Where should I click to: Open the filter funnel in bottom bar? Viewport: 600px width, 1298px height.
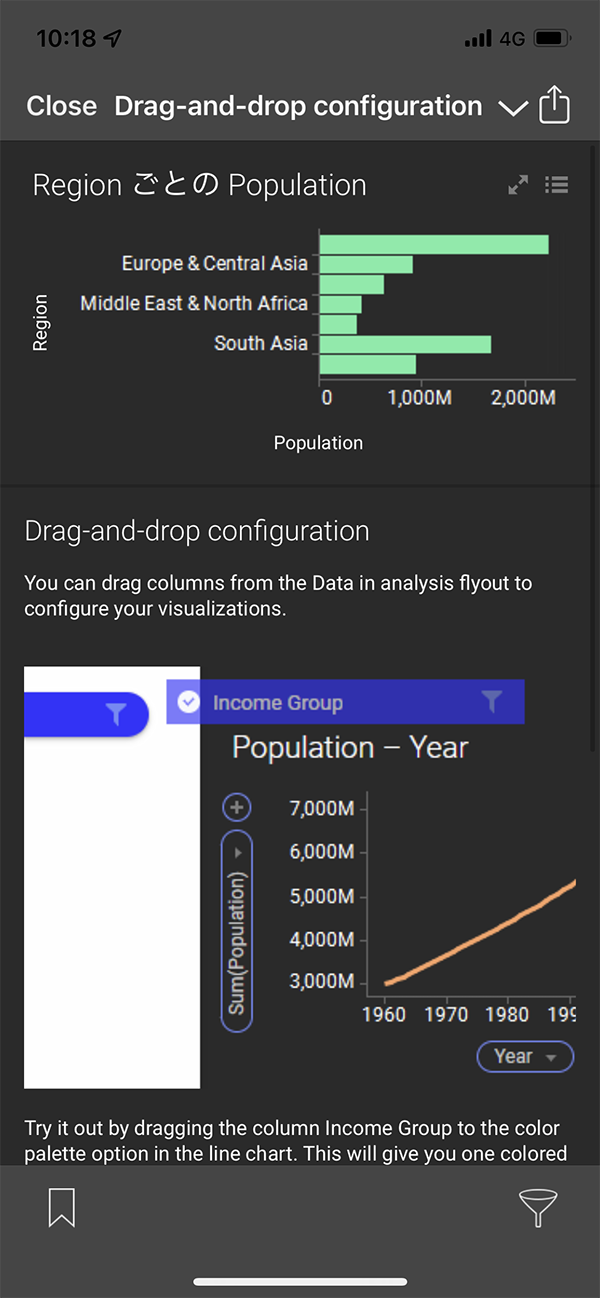point(538,1208)
